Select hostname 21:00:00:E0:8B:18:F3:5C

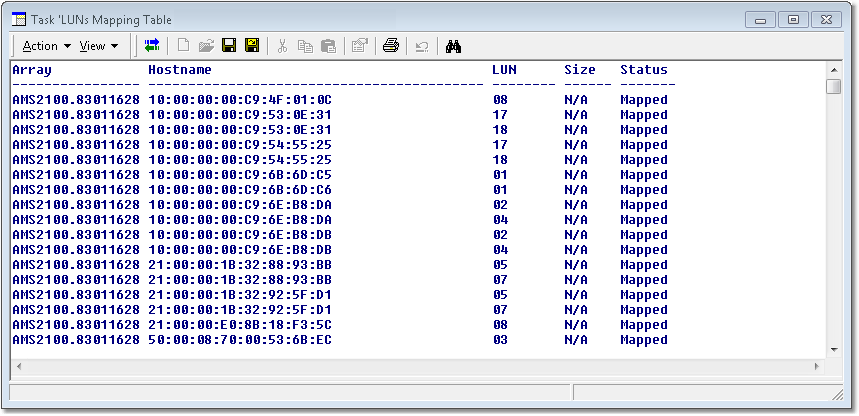point(240,324)
